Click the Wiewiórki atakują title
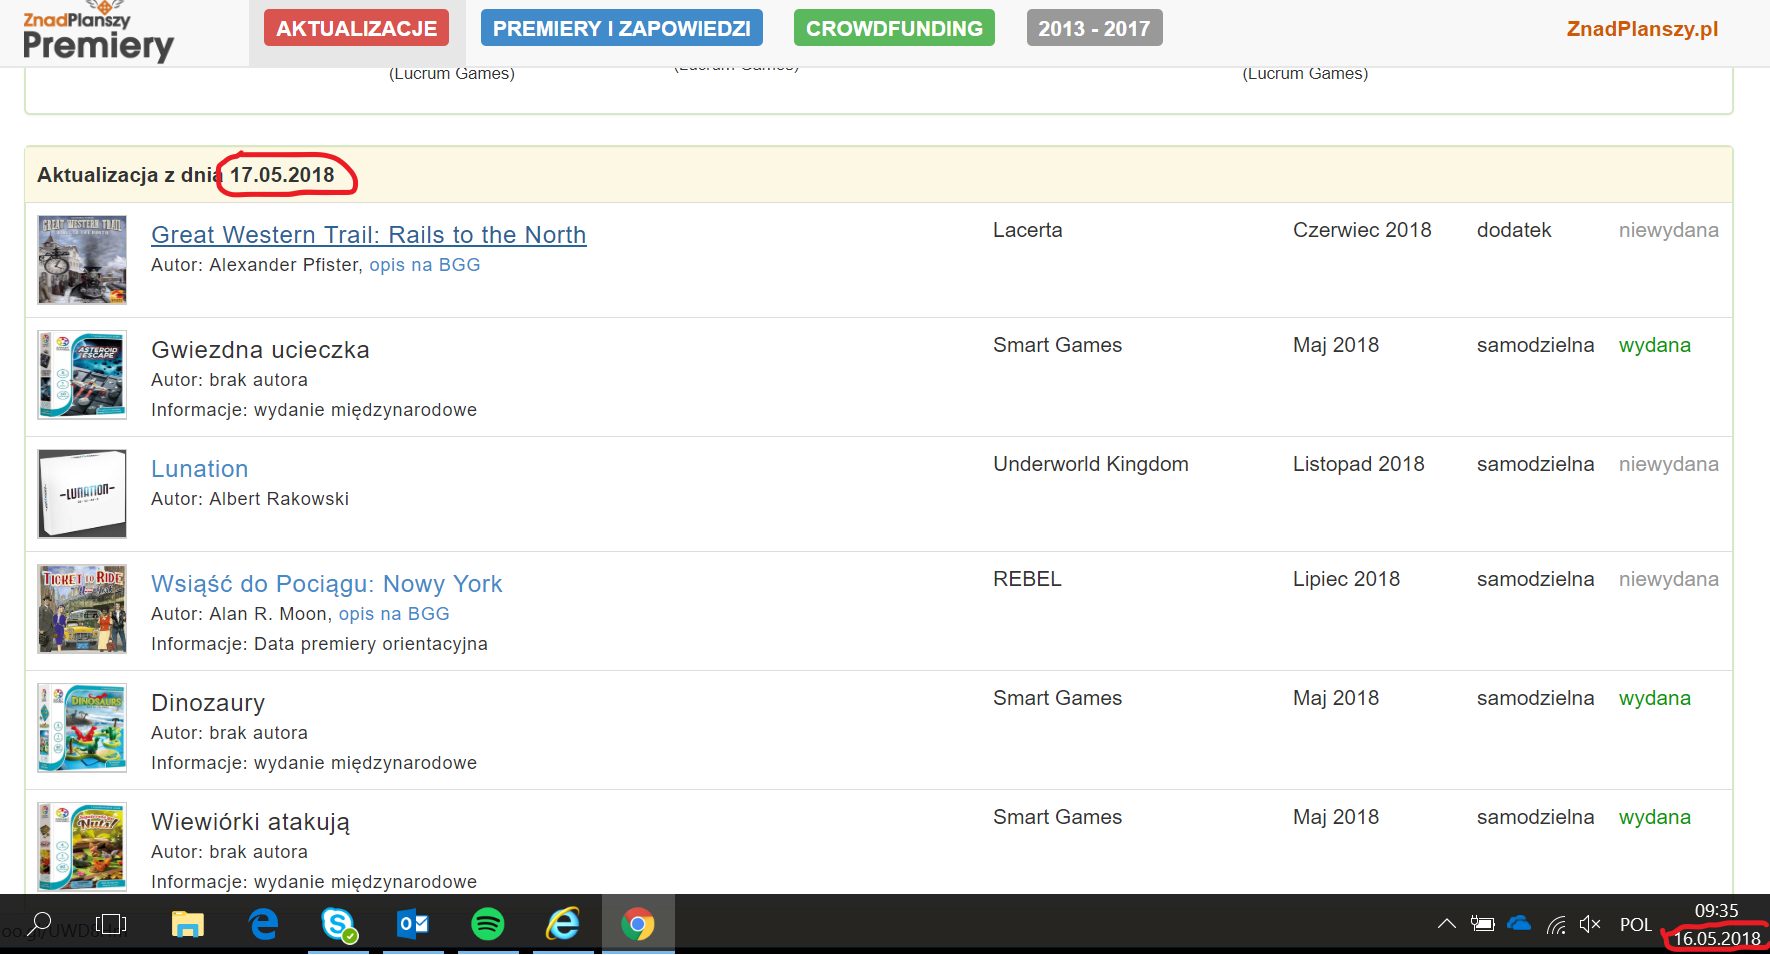Screen dimensions: 1770x955 click(250, 822)
